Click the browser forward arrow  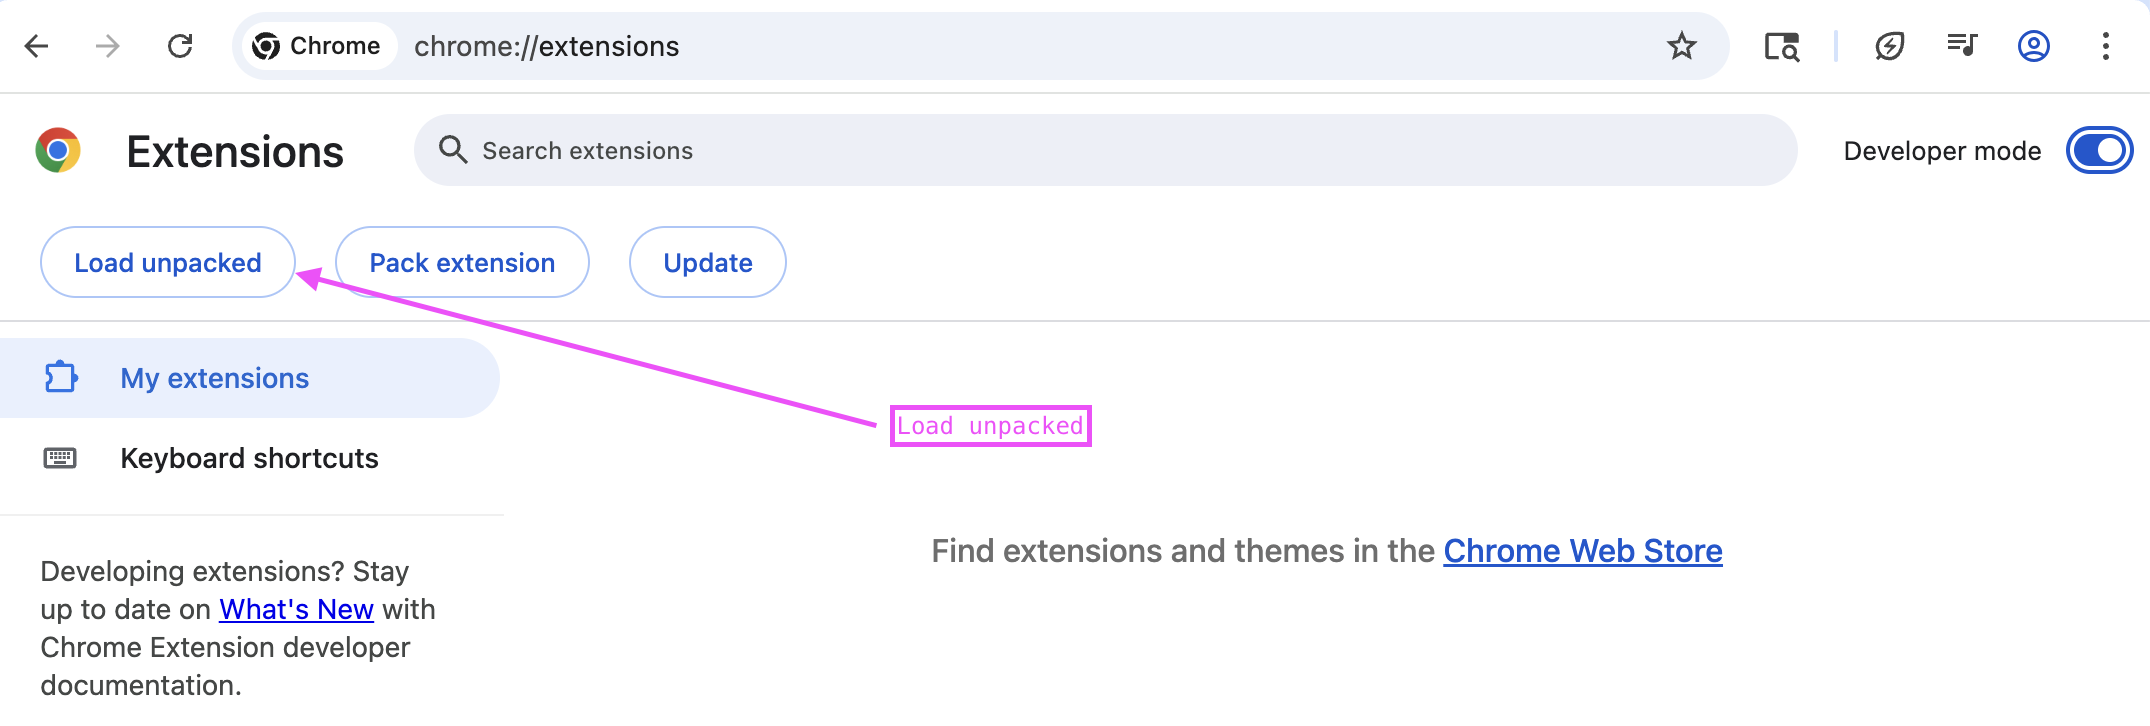click(x=108, y=46)
